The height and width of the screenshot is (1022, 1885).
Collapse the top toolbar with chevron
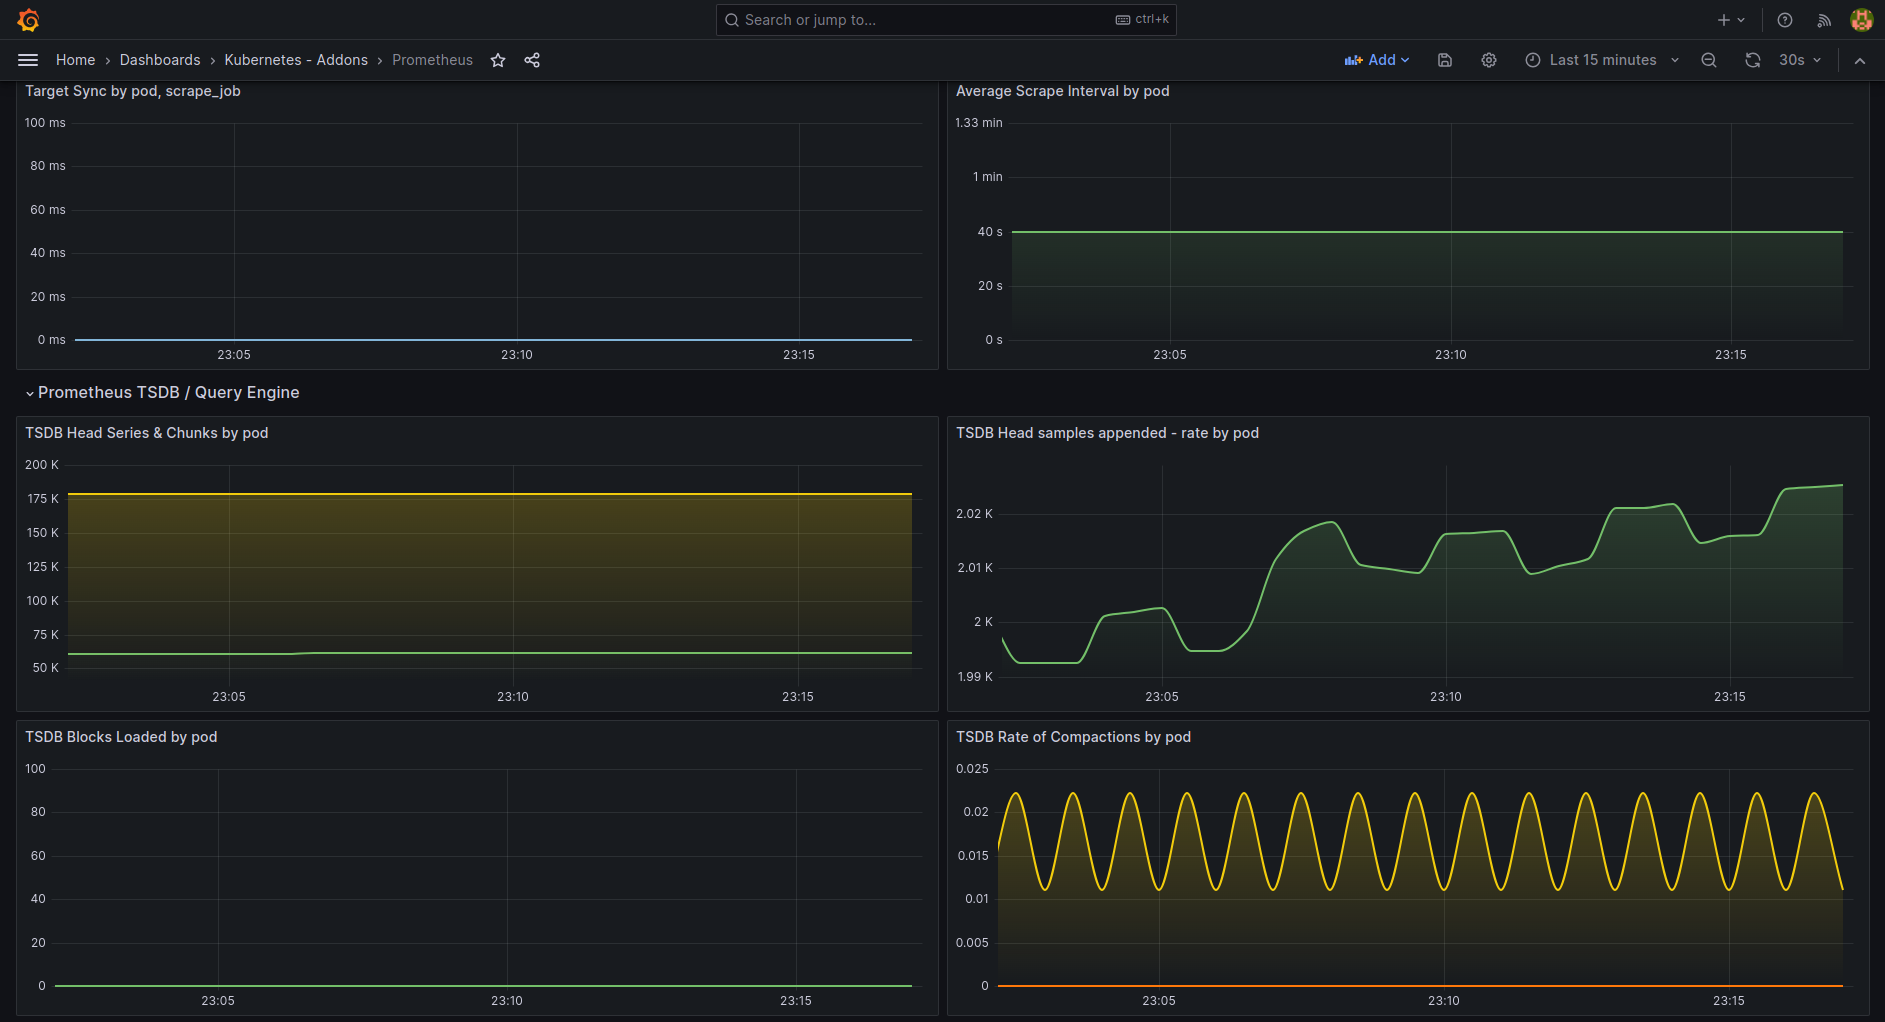click(1860, 60)
